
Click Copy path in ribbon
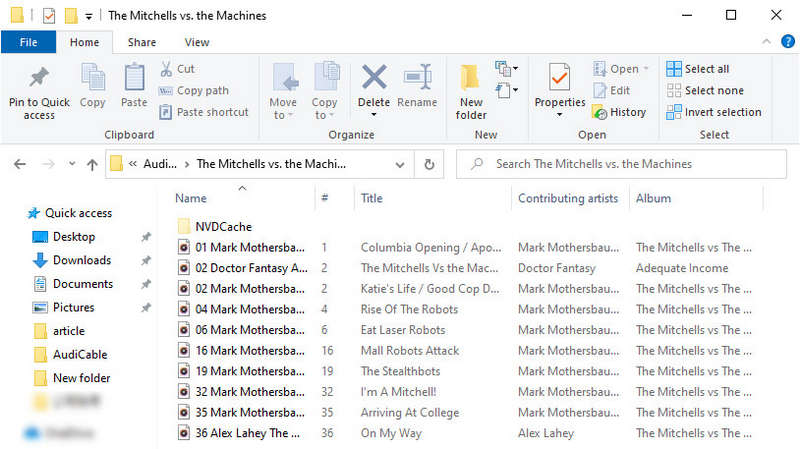(x=194, y=91)
